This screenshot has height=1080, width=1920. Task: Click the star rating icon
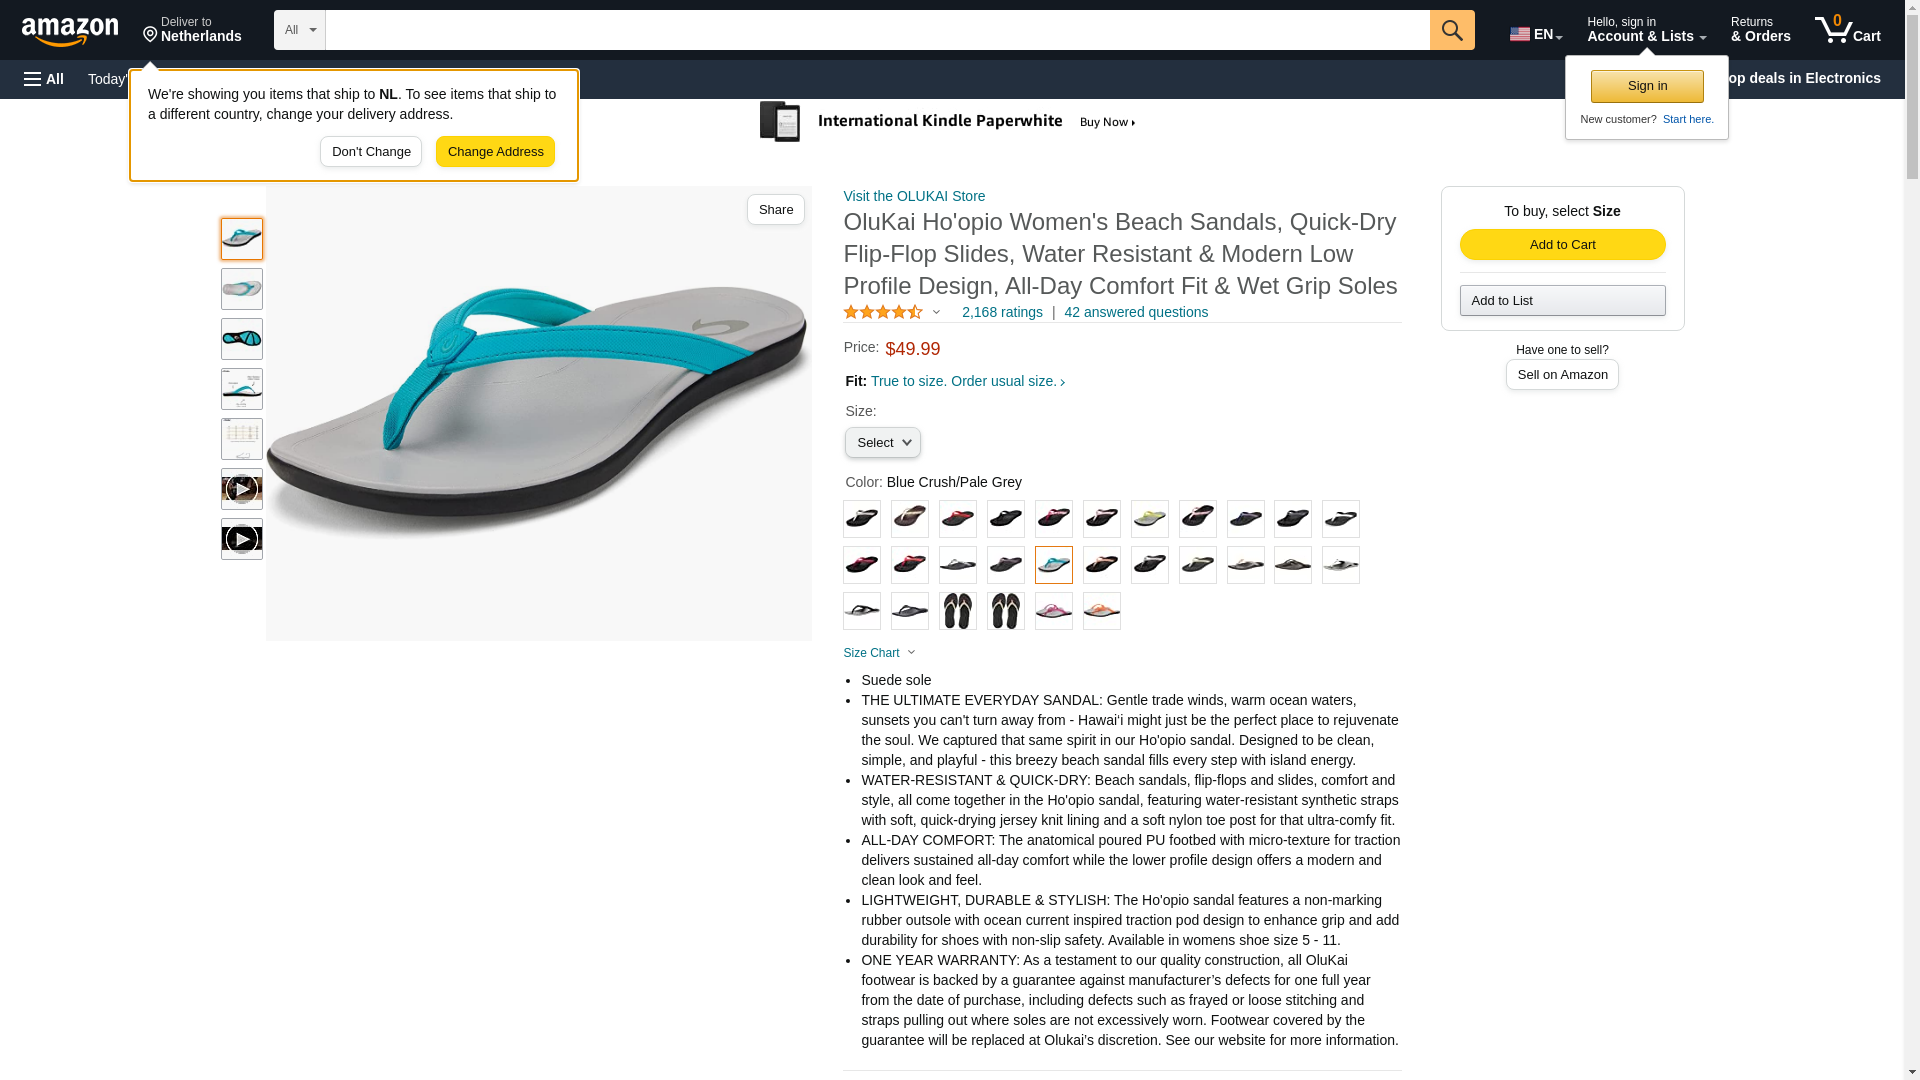tap(883, 312)
